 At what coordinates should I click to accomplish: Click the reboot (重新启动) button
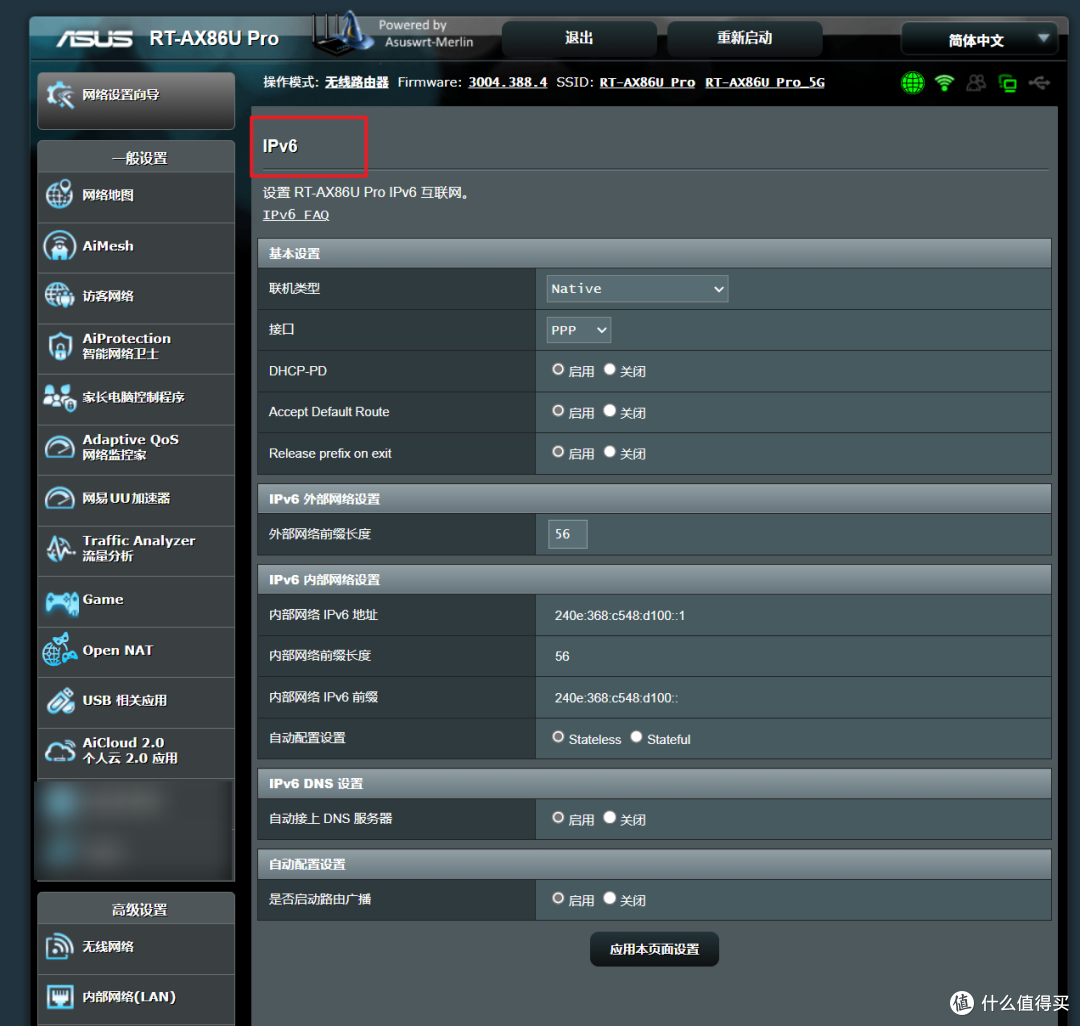click(x=745, y=39)
